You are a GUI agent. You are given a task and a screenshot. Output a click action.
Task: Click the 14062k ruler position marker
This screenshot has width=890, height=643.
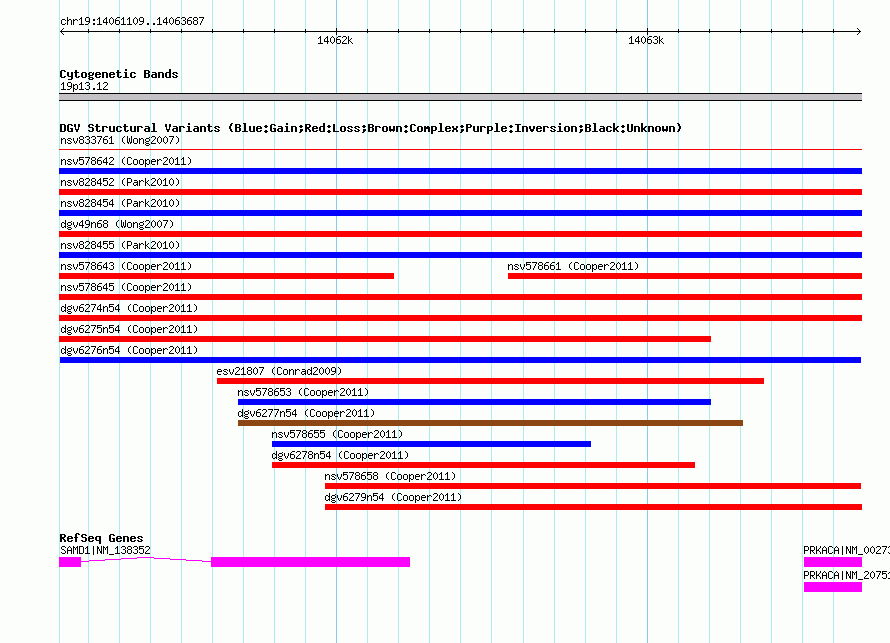335,40
